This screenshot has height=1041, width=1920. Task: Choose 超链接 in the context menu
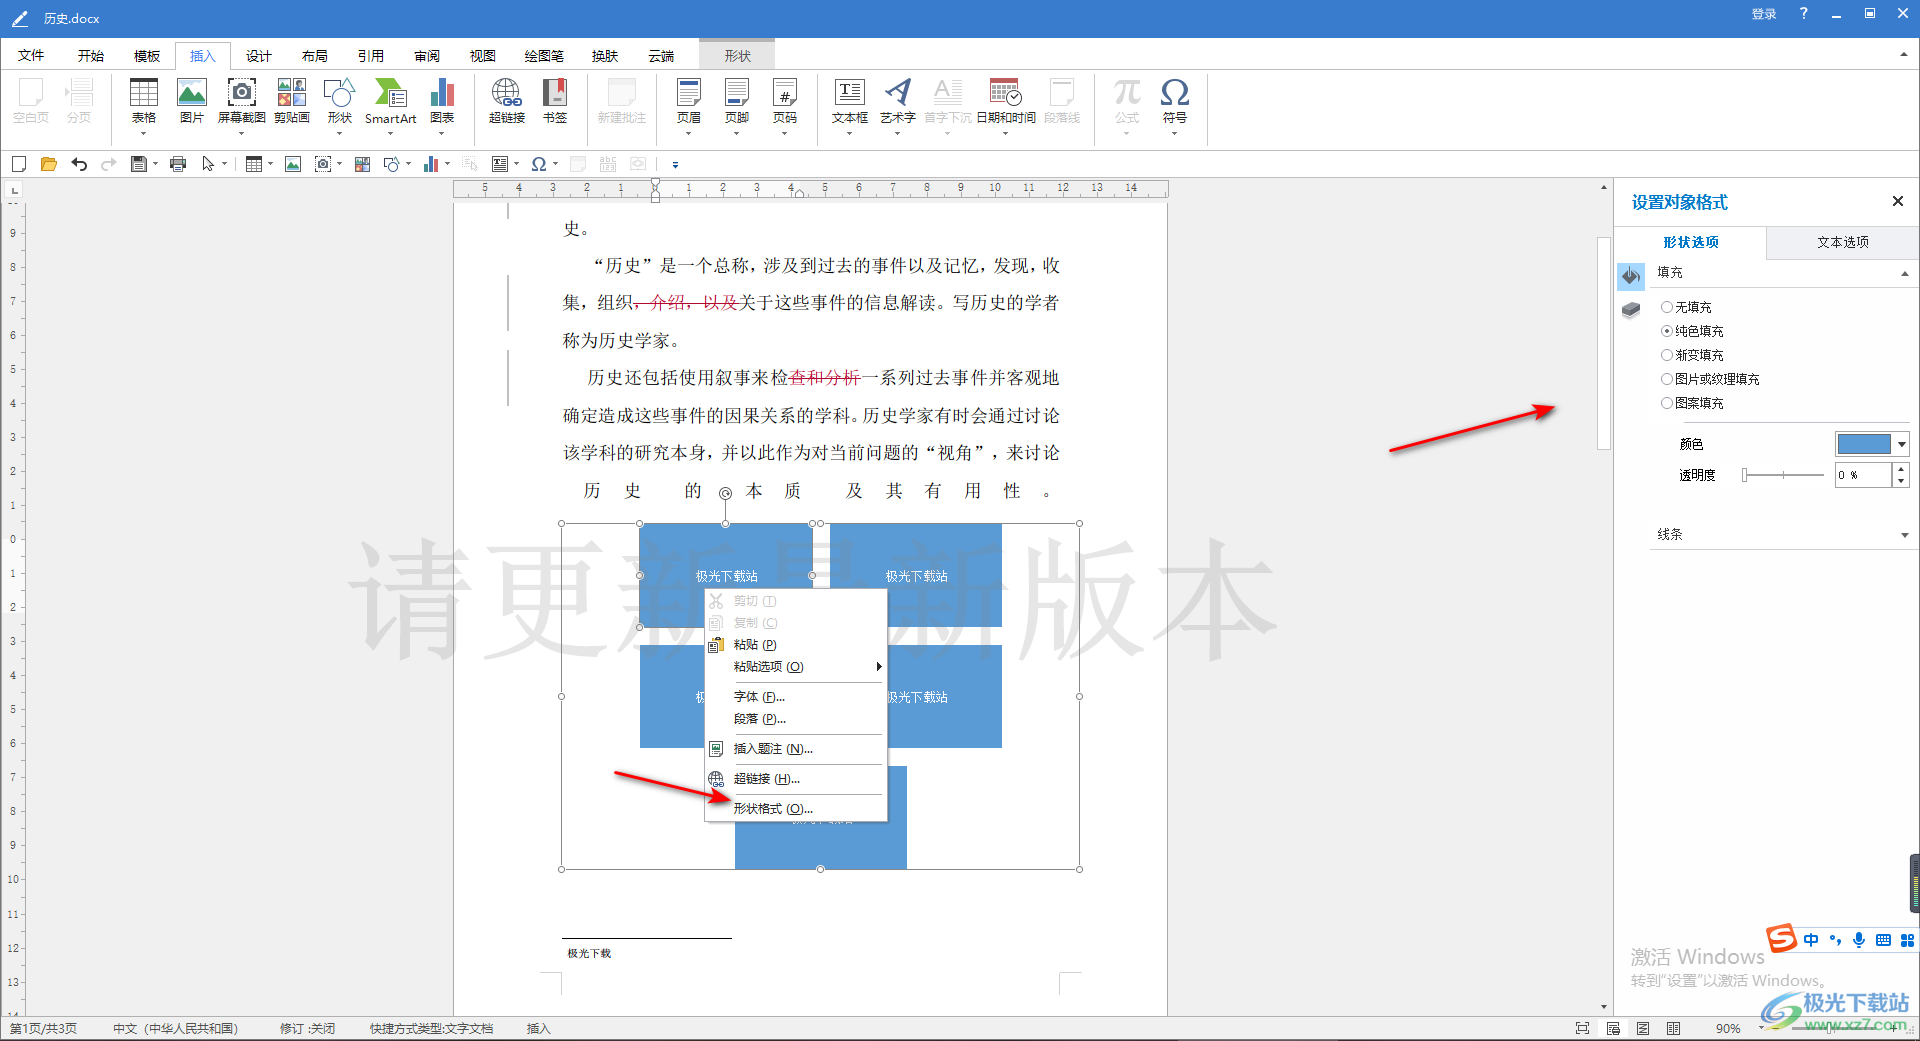[x=796, y=779]
